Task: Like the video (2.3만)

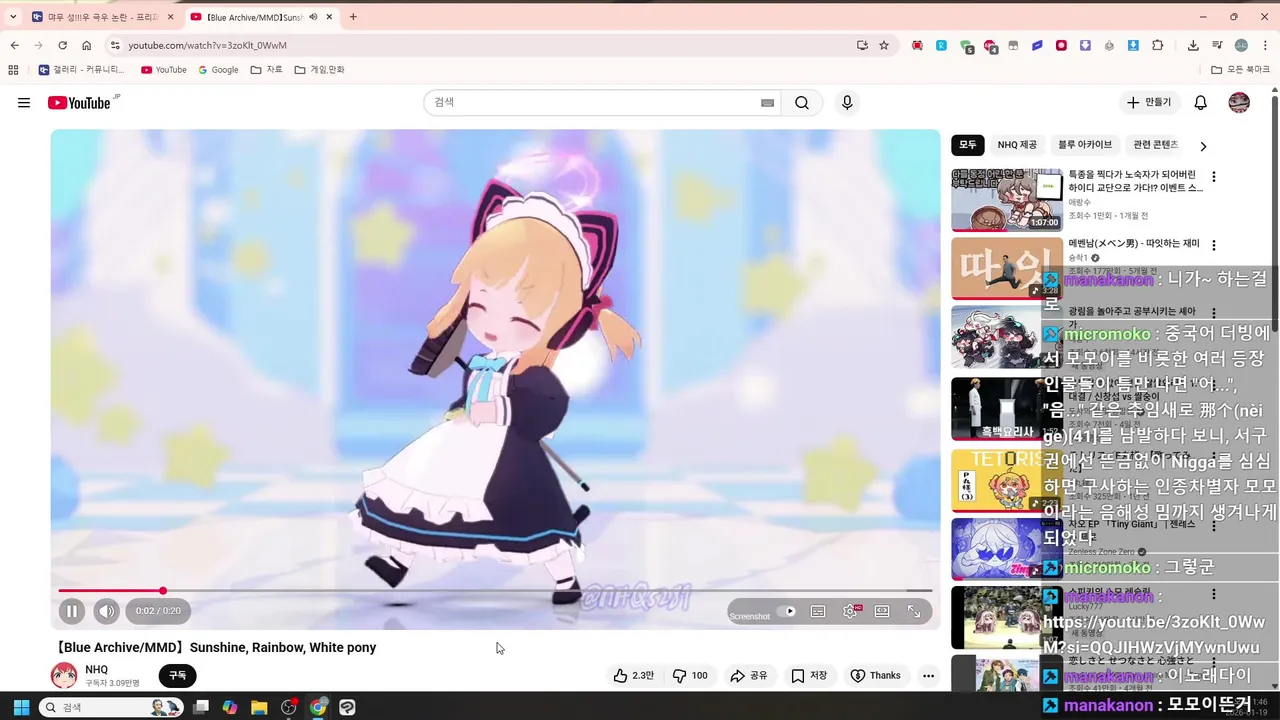Action: 633,676
